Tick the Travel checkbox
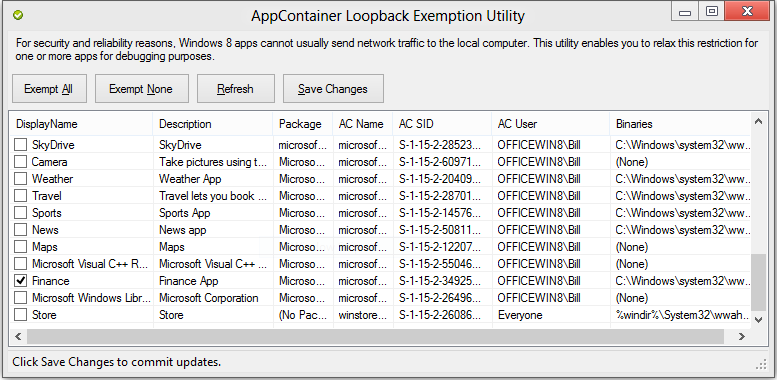777x380 pixels. pos(20,196)
